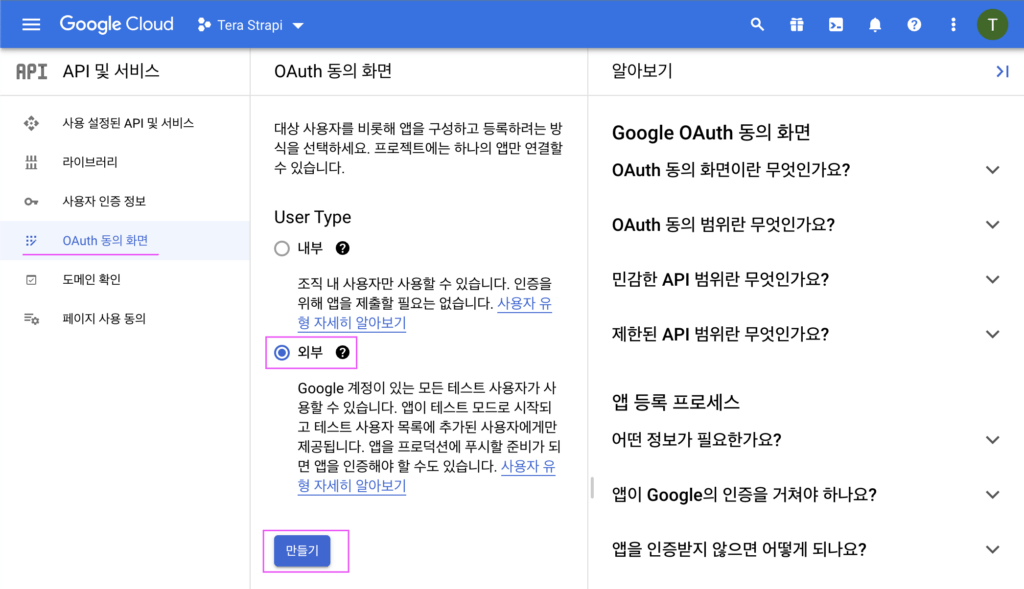Select the 외부 user type radio button
Screen dimensions: 1024x589
pyautogui.click(x=282, y=352)
